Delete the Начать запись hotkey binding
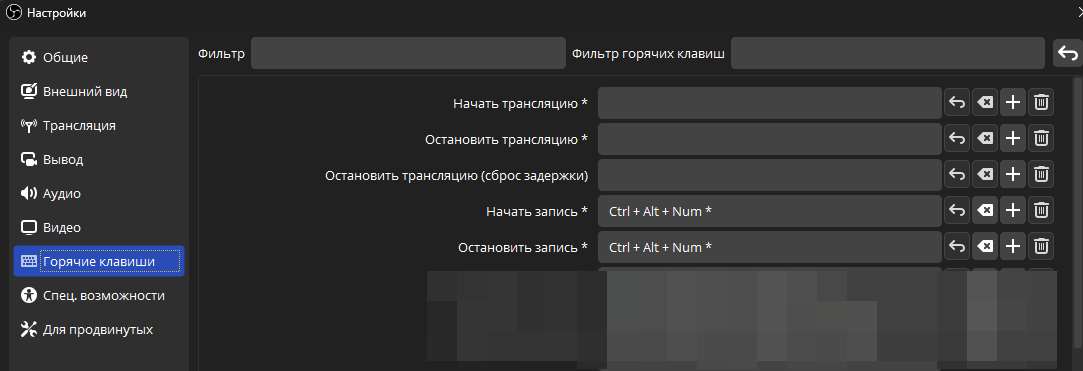Screen dimensions: 1083x371 1041,211
